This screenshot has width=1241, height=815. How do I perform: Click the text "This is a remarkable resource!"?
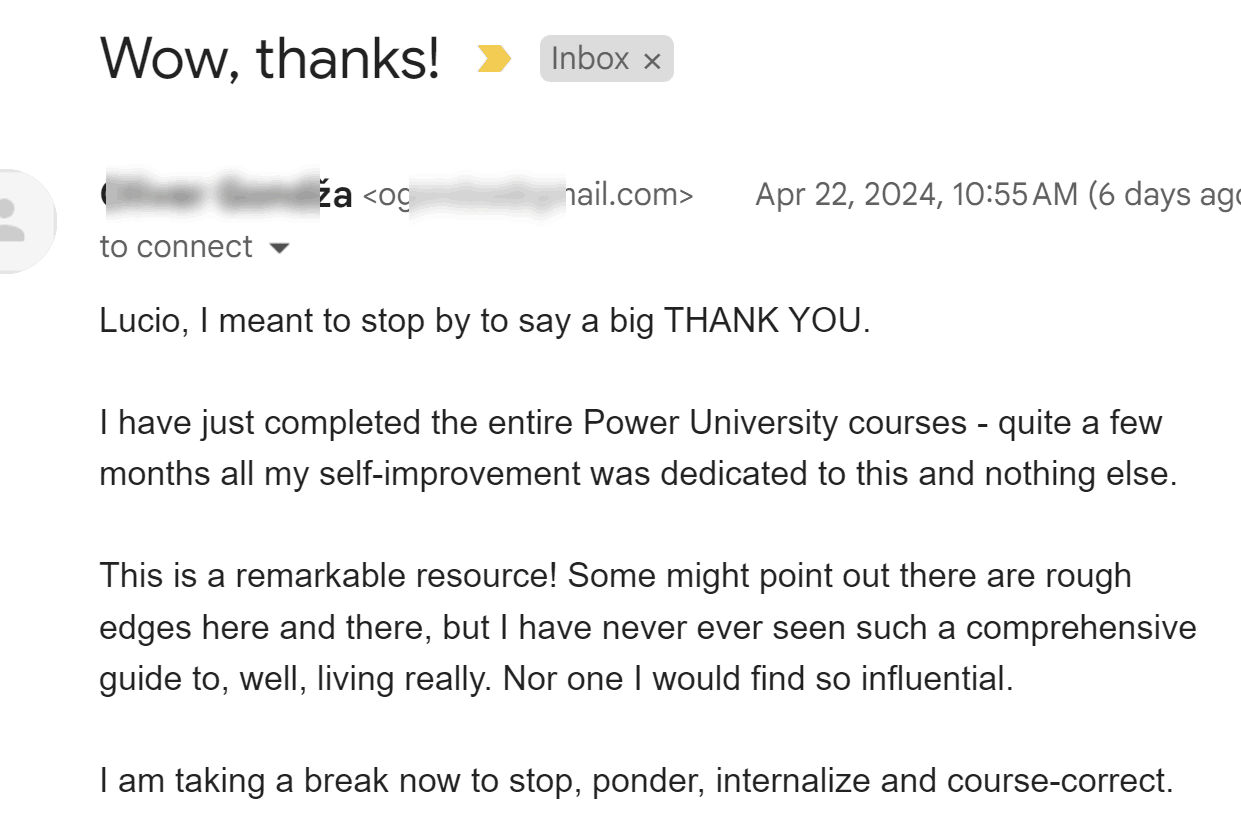pyautogui.click(x=329, y=576)
